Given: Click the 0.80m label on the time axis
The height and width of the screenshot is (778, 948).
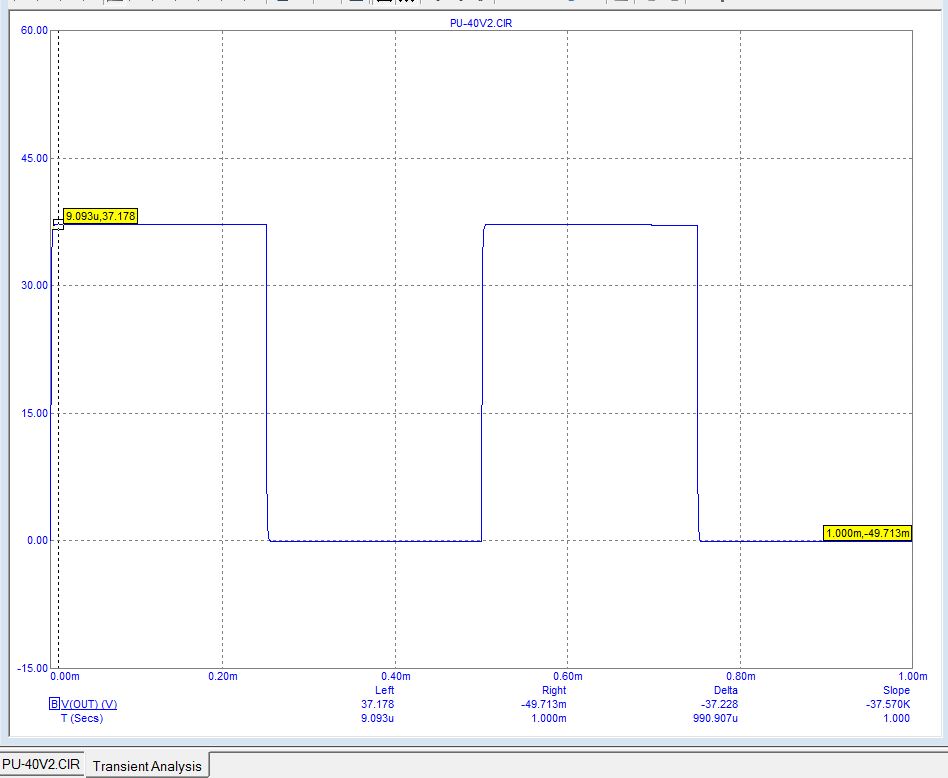Looking at the screenshot, I should [740, 676].
